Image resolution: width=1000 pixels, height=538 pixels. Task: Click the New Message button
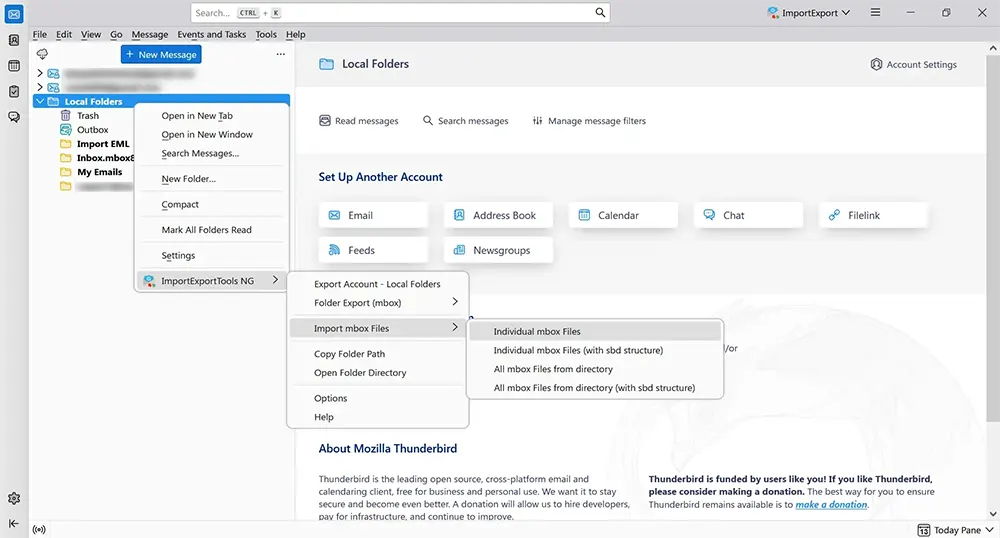161,54
